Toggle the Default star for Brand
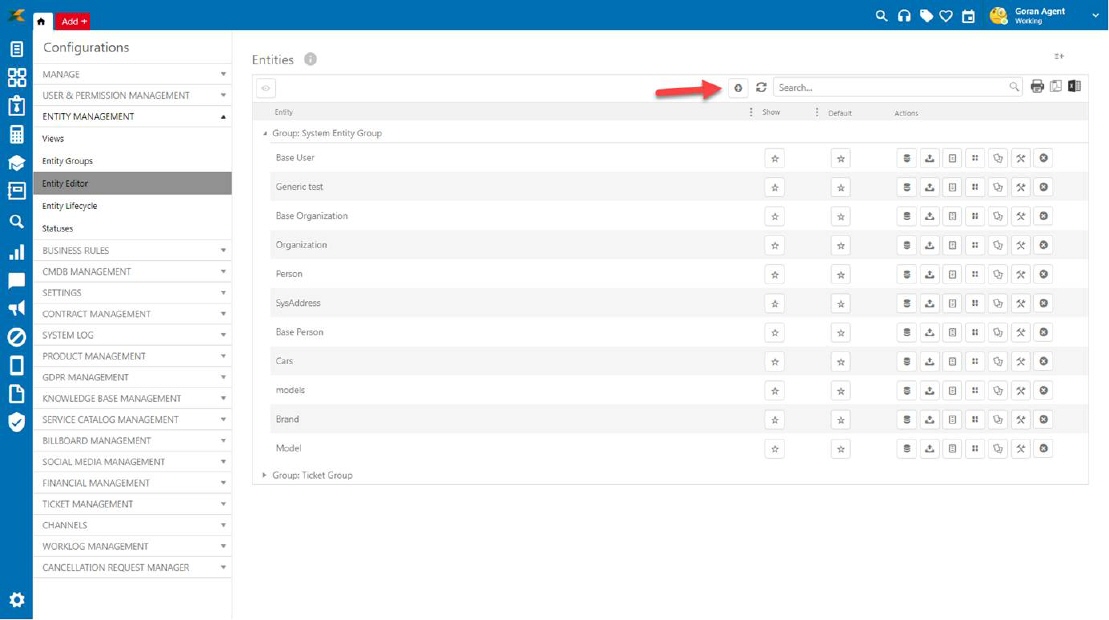 841,420
